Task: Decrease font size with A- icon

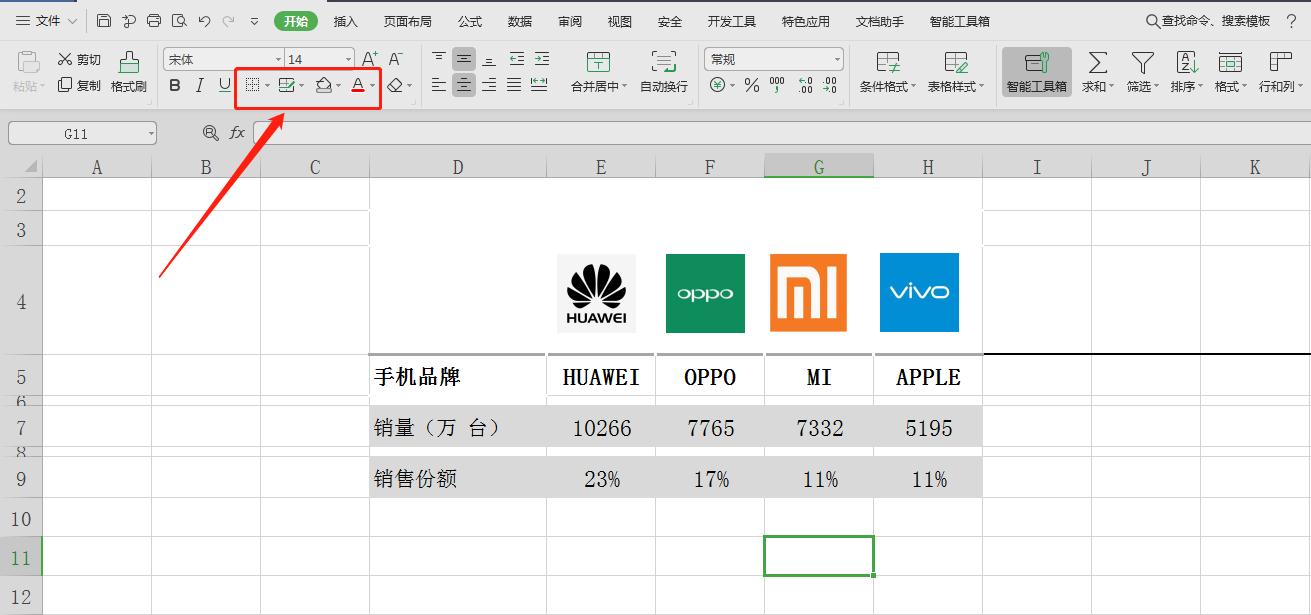Action: tap(396, 60)
